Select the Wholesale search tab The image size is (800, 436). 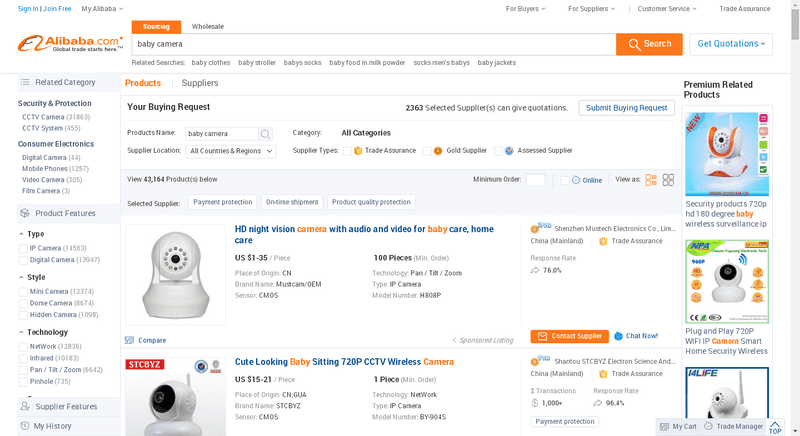pos(208,27)
